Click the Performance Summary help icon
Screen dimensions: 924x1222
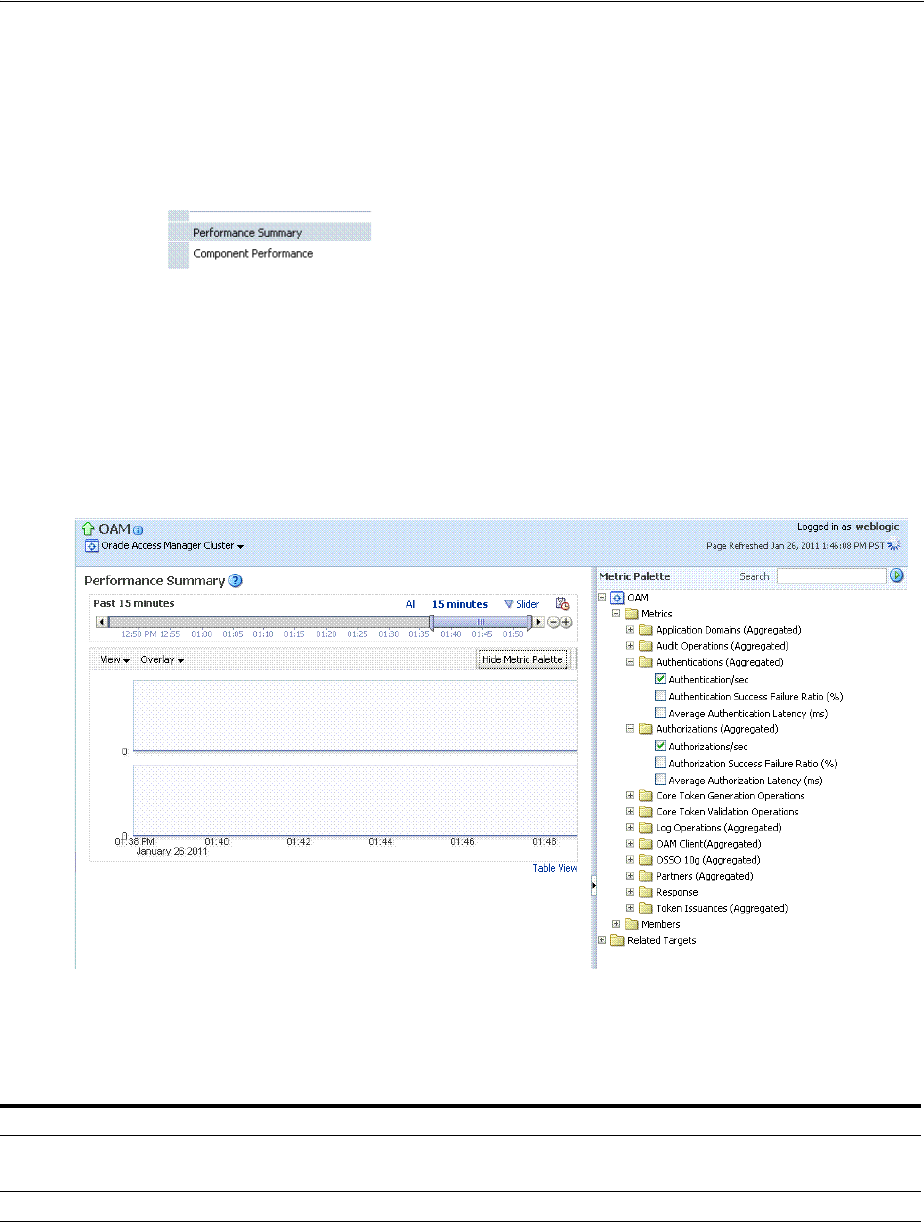click(235, 581)
